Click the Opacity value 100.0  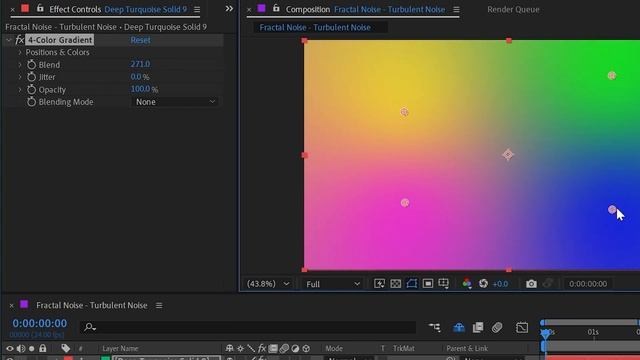coord(140,89)
